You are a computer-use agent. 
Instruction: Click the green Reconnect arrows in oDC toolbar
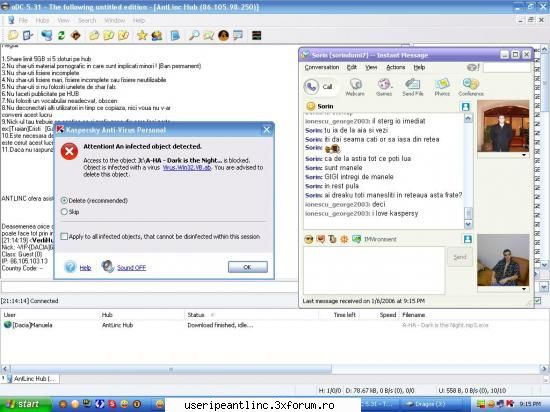(x=61, y=35)
